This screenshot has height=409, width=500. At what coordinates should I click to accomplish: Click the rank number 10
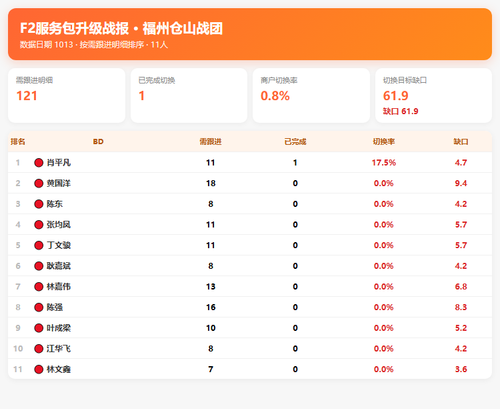pyautogui.click(x=18, y=349)
